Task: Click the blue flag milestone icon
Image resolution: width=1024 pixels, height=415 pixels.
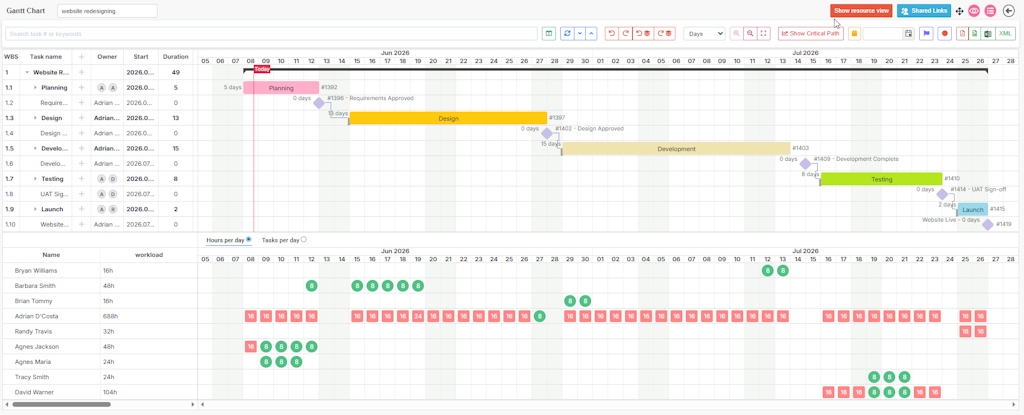Action: (x=926, y=33)
